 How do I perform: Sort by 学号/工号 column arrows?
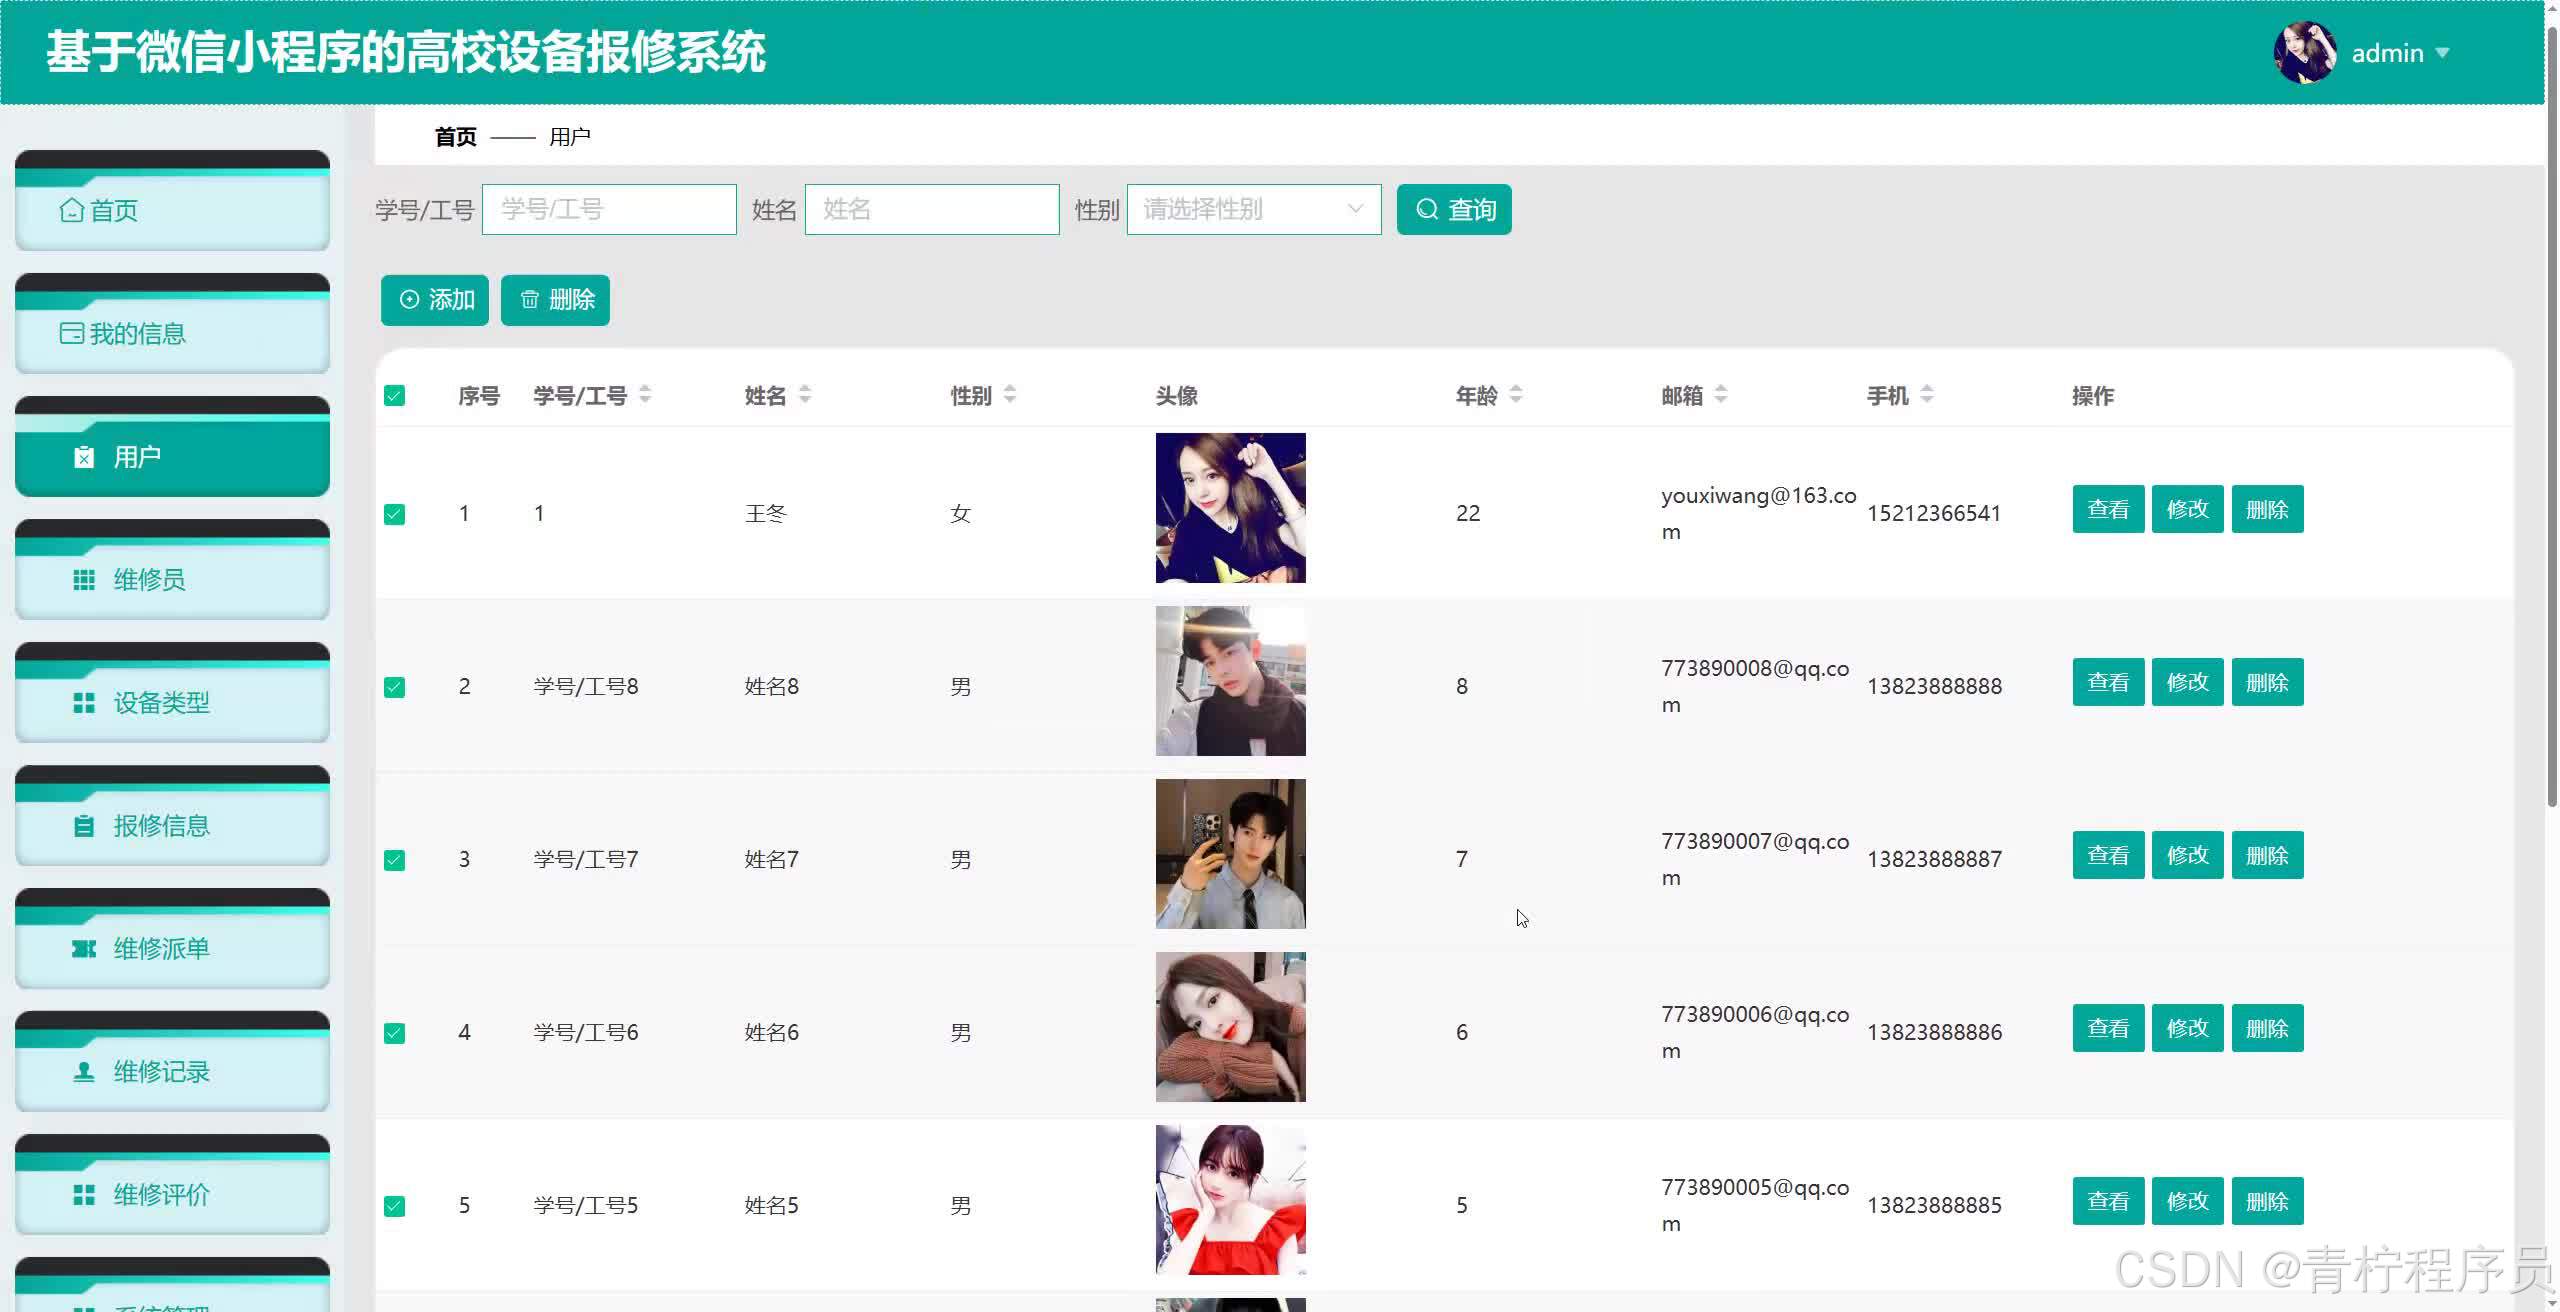(645, 395)
